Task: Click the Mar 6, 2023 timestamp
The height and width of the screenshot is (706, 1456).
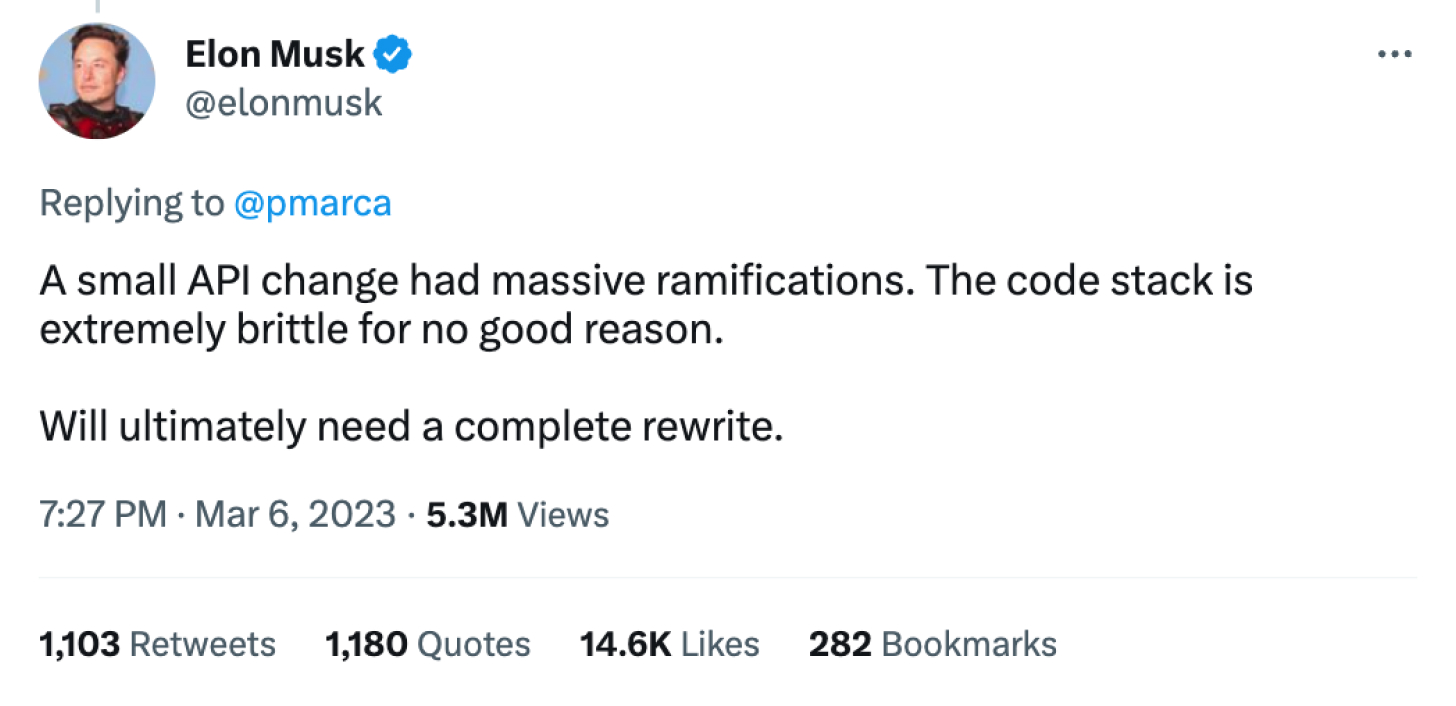Action: pos(292,515)
